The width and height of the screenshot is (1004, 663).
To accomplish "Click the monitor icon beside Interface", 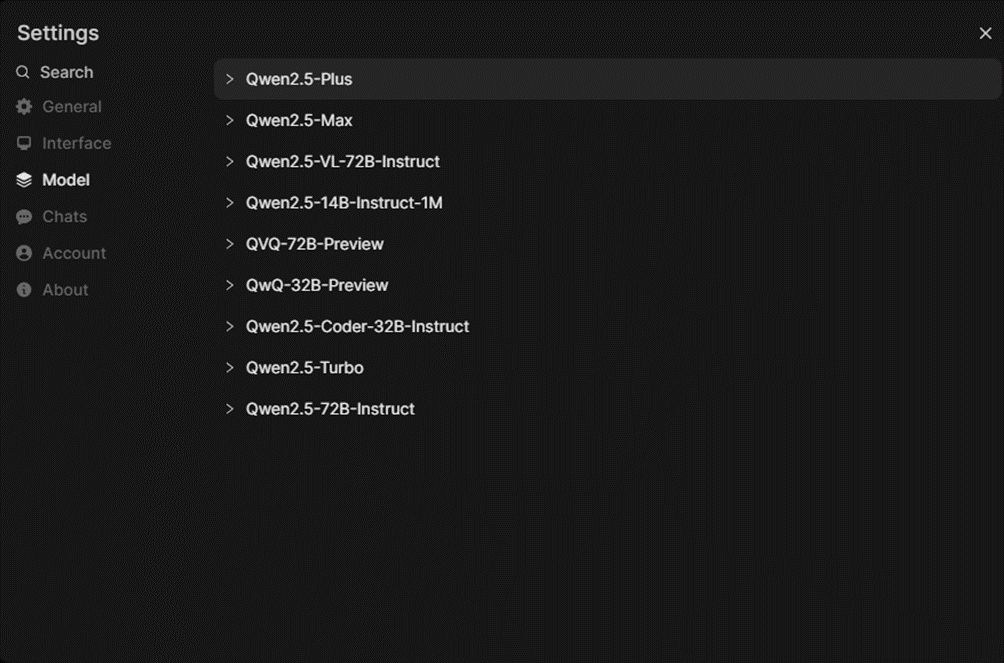I will 24,143.
